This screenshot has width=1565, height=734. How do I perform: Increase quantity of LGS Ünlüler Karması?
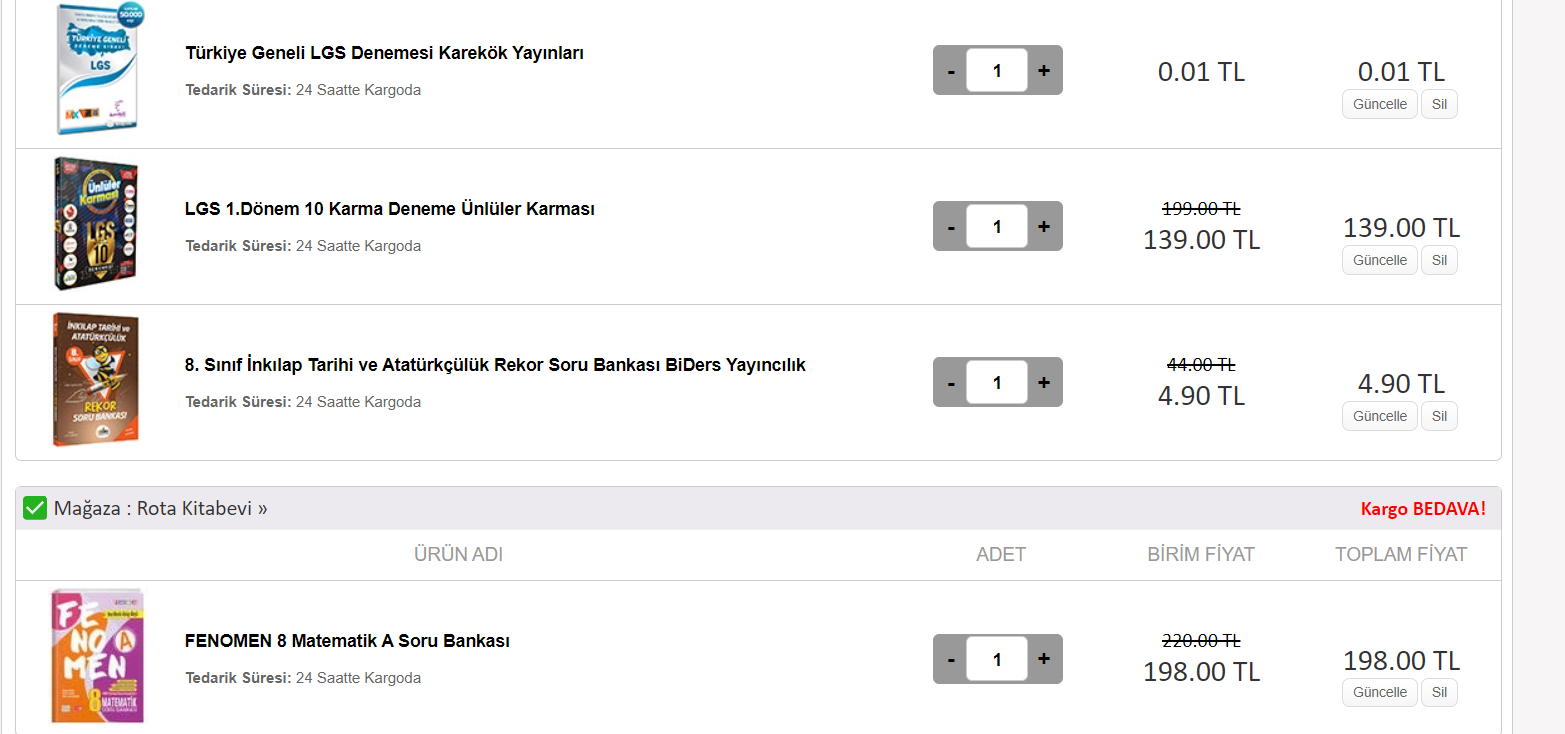click(x=1044, y=227)
